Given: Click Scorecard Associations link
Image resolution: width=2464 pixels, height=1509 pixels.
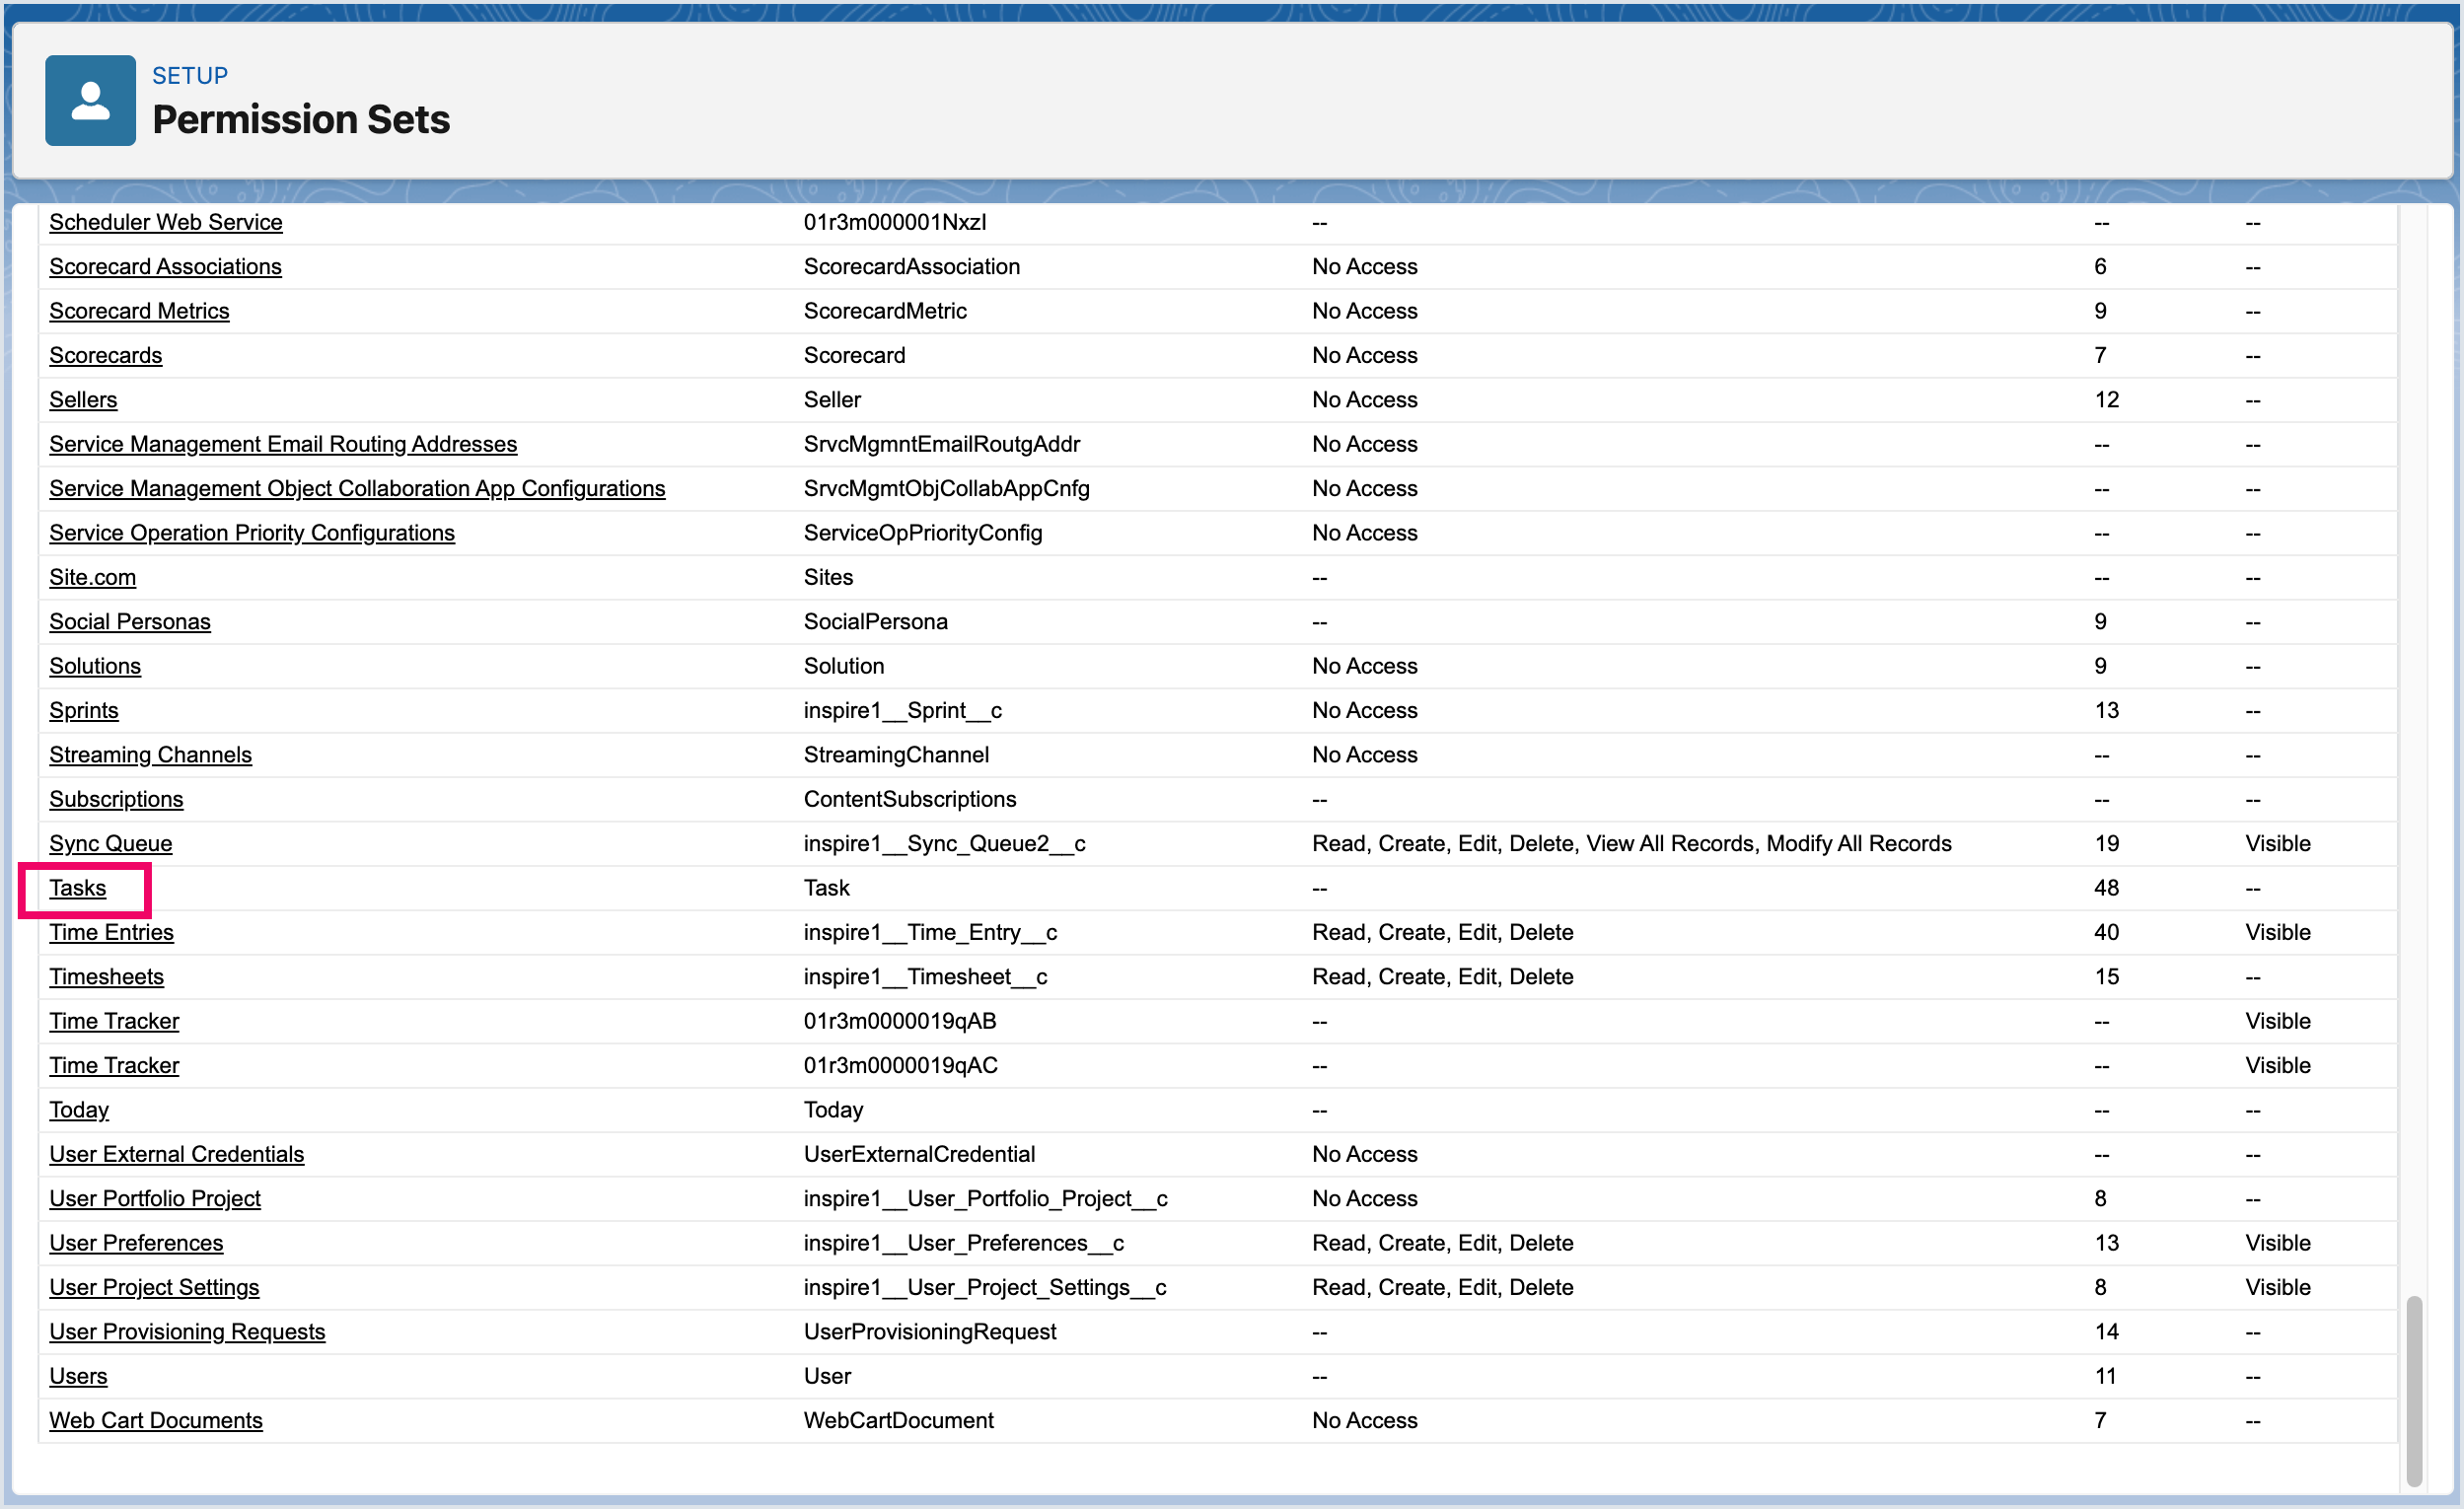Looking at the screenshot, I should coord(165,266).
